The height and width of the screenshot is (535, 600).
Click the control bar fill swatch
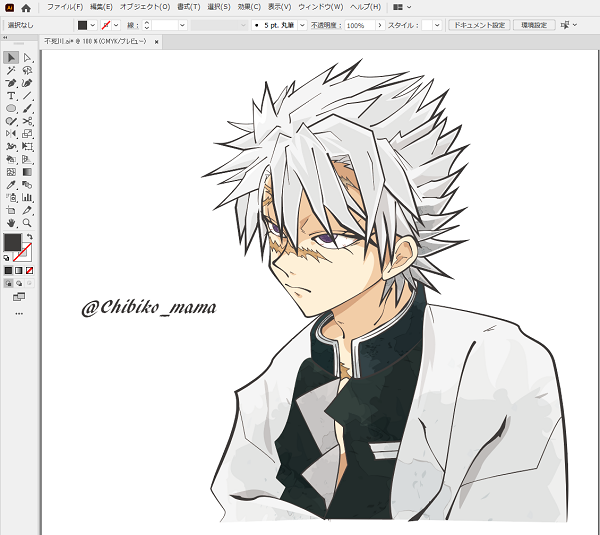tap(82, 25)
